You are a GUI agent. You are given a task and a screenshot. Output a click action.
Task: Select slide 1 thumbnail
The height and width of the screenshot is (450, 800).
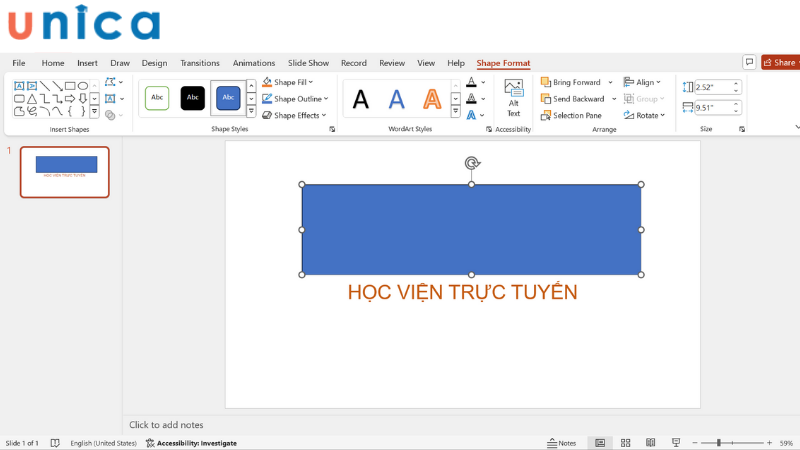pos(65,172)
